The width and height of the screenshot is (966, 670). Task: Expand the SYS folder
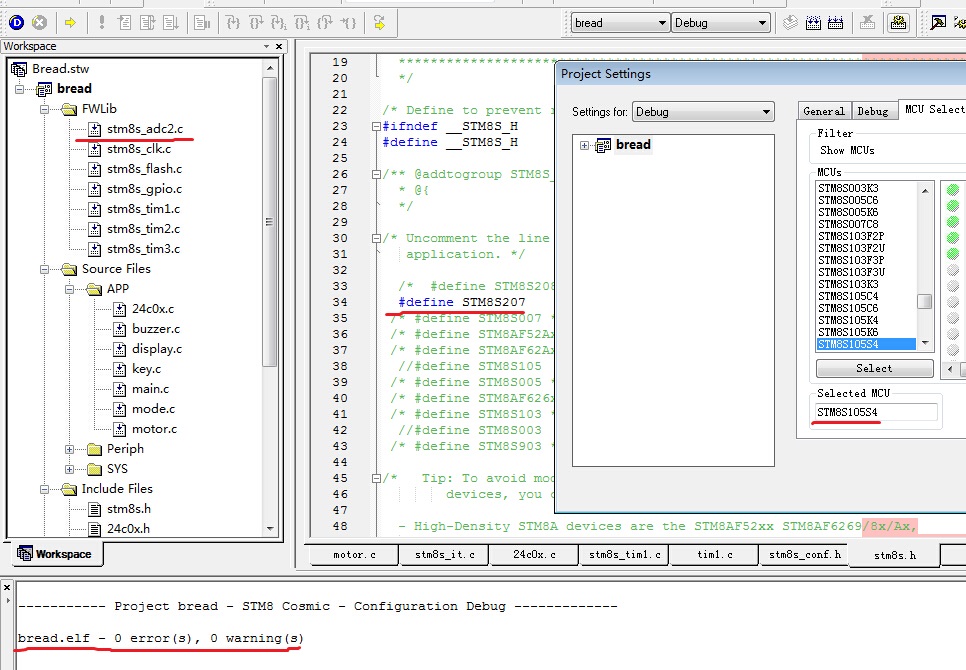coord(70,469)
